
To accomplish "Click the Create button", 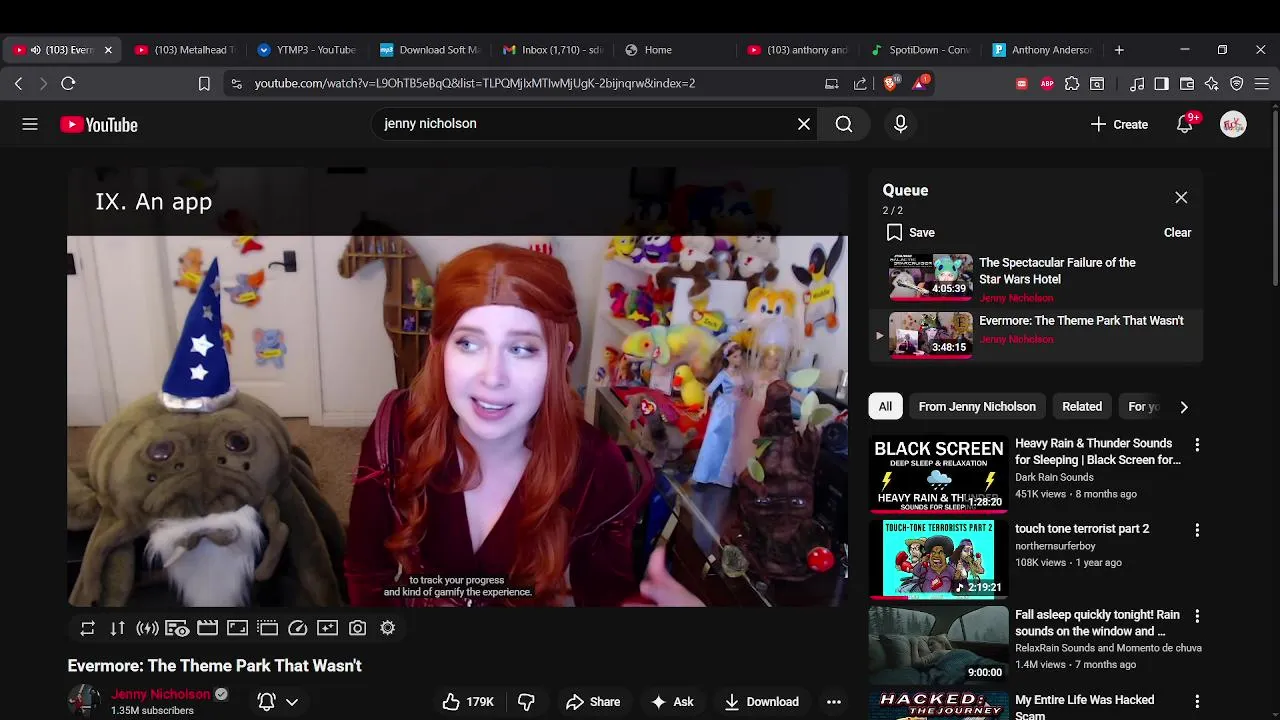I will click(x=1119, y=124).
